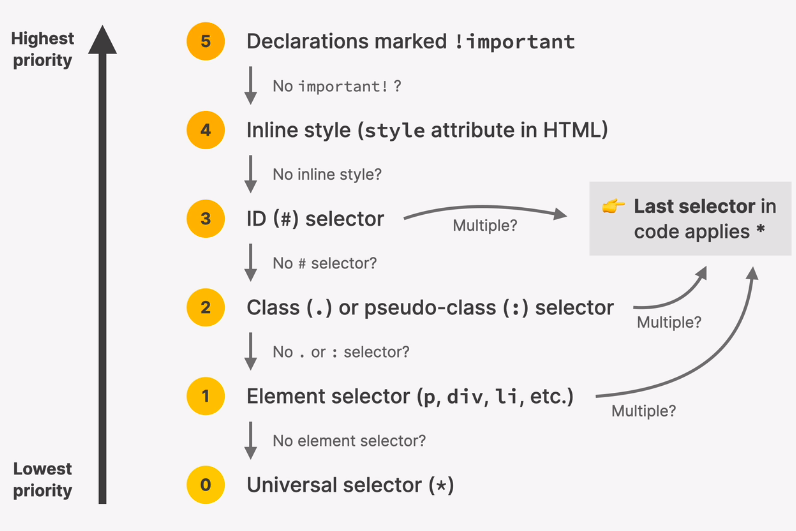Click the 'ID (#) selector' text
The height and width of the screenshot is (531, 796).
[x=315, y=219]
